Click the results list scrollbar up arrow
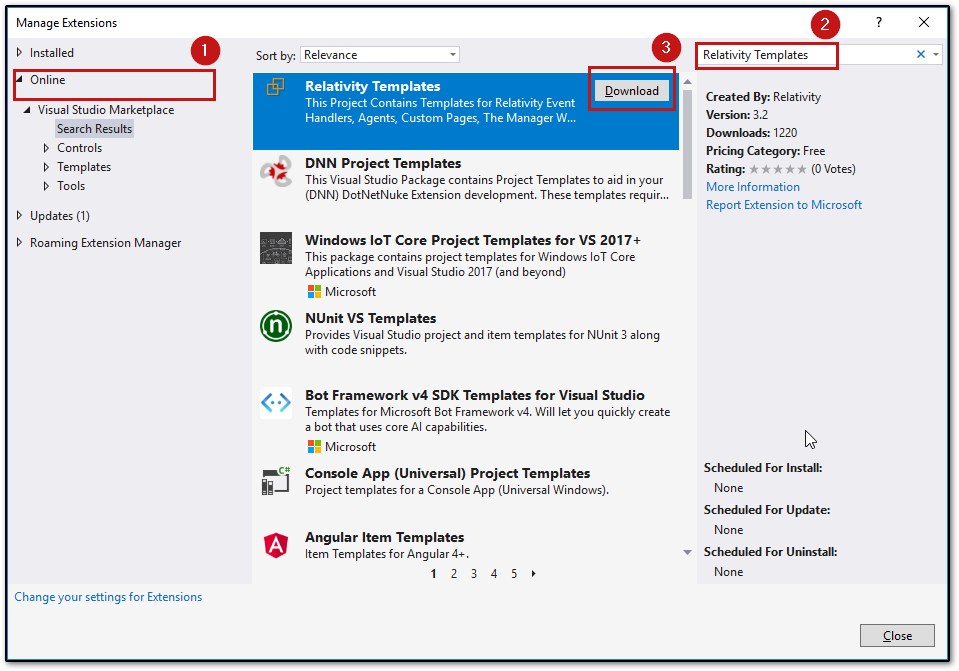 click(x=687, y=81)
